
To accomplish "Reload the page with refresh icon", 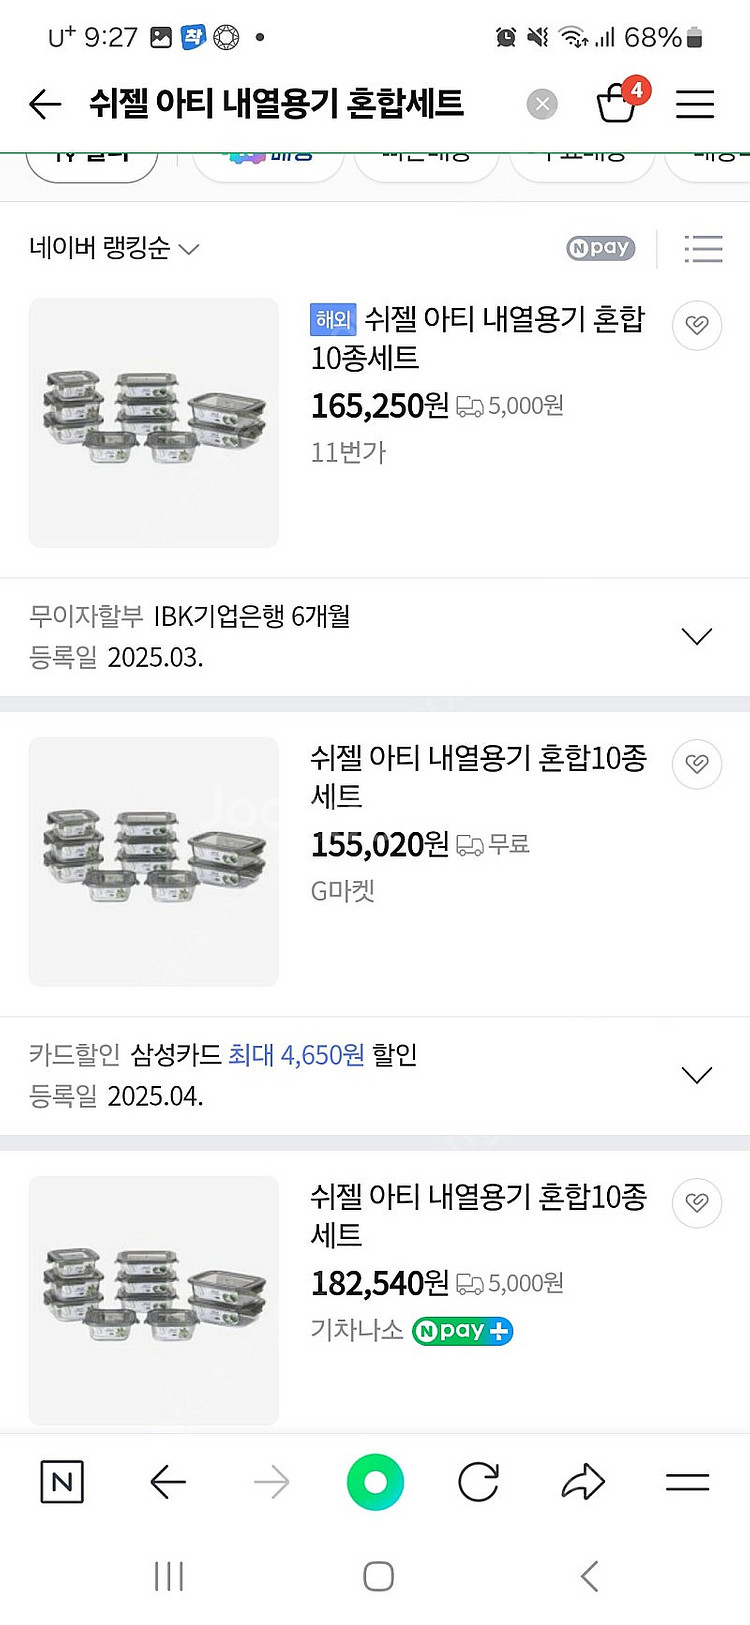I will [x=478, y=1482].
